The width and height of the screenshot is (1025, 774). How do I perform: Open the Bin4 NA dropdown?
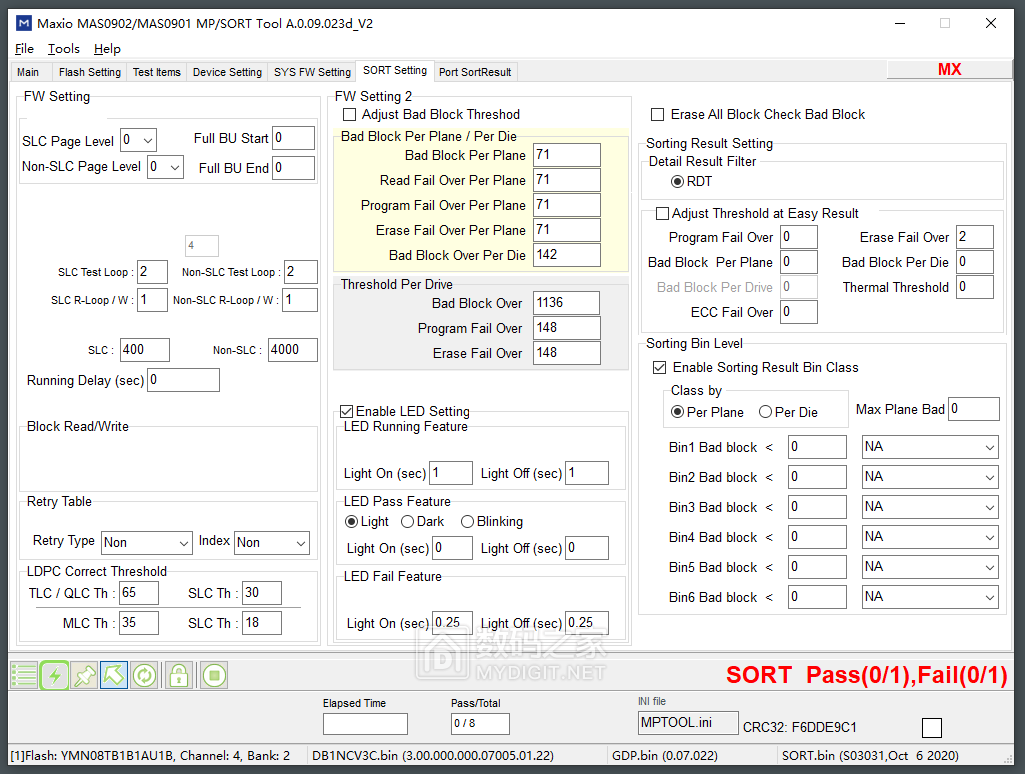pos(930,537)
